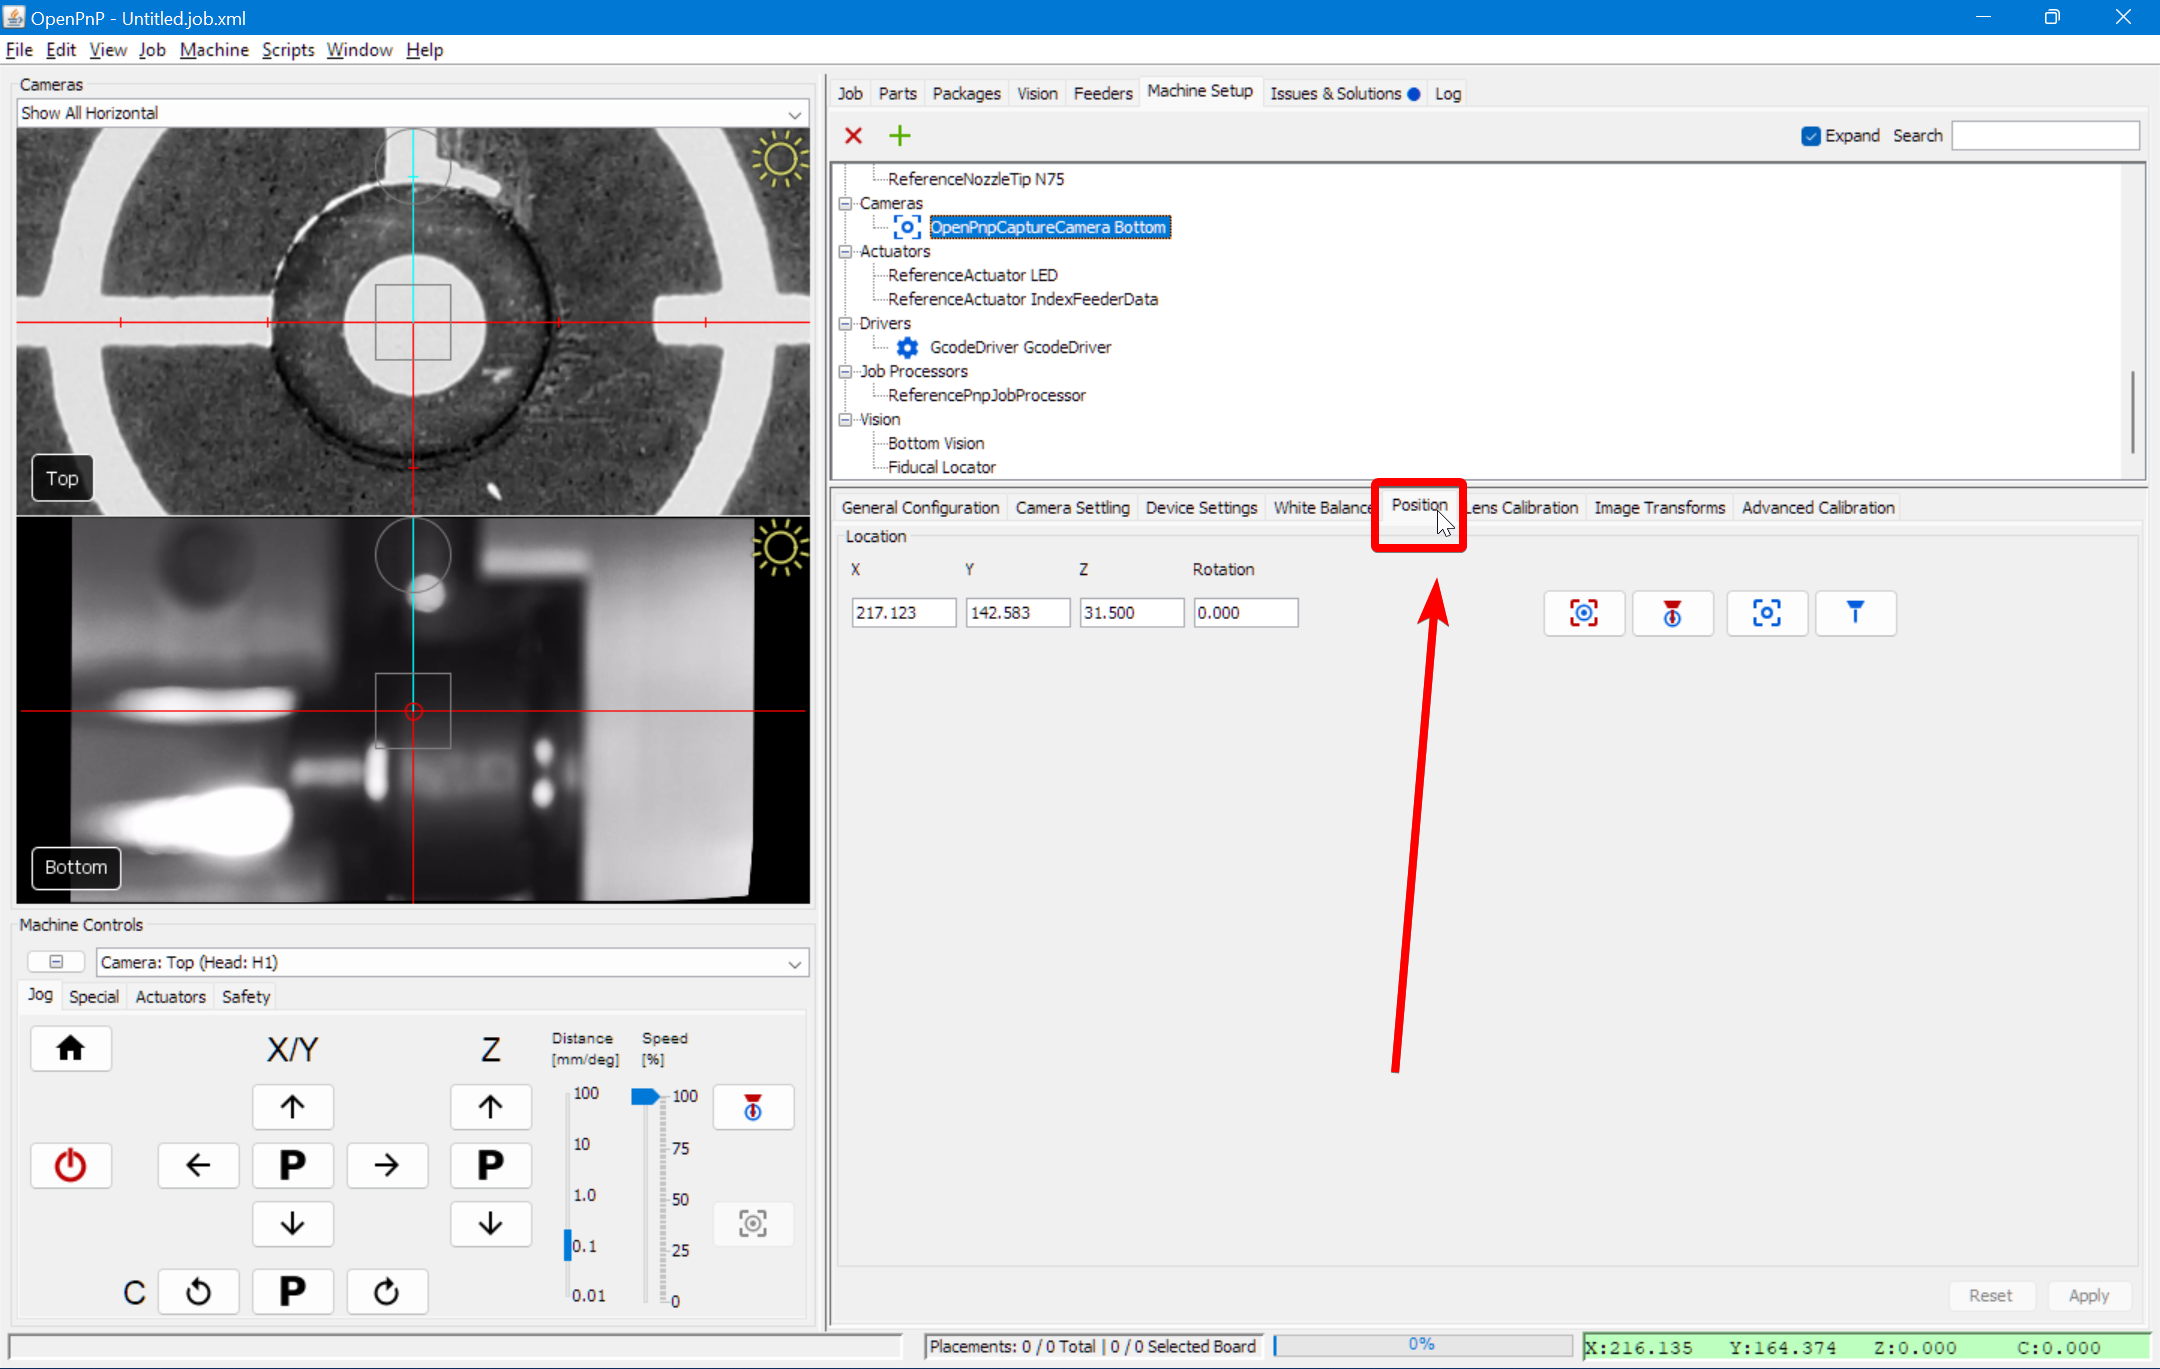Capture the camera coordinates into the Location fields
The image size is (2160, 1369).
pos(1583,613)
